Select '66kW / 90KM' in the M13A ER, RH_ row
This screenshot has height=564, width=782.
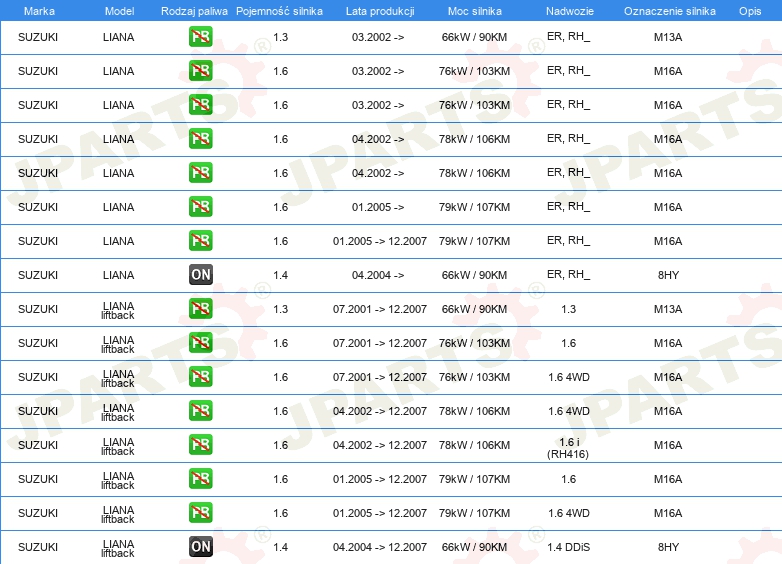click(474, 37)
